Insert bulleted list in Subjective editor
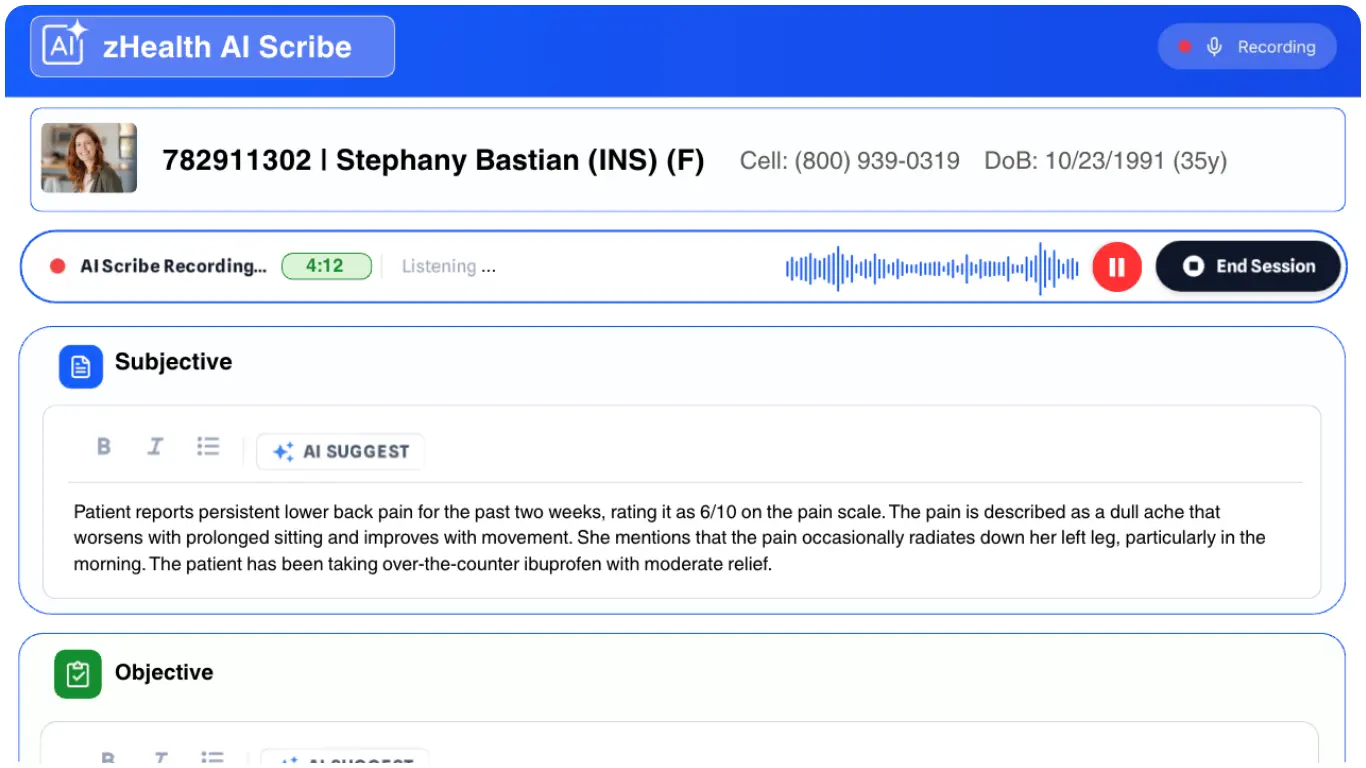1366x768 pixels. click(208, 447)
